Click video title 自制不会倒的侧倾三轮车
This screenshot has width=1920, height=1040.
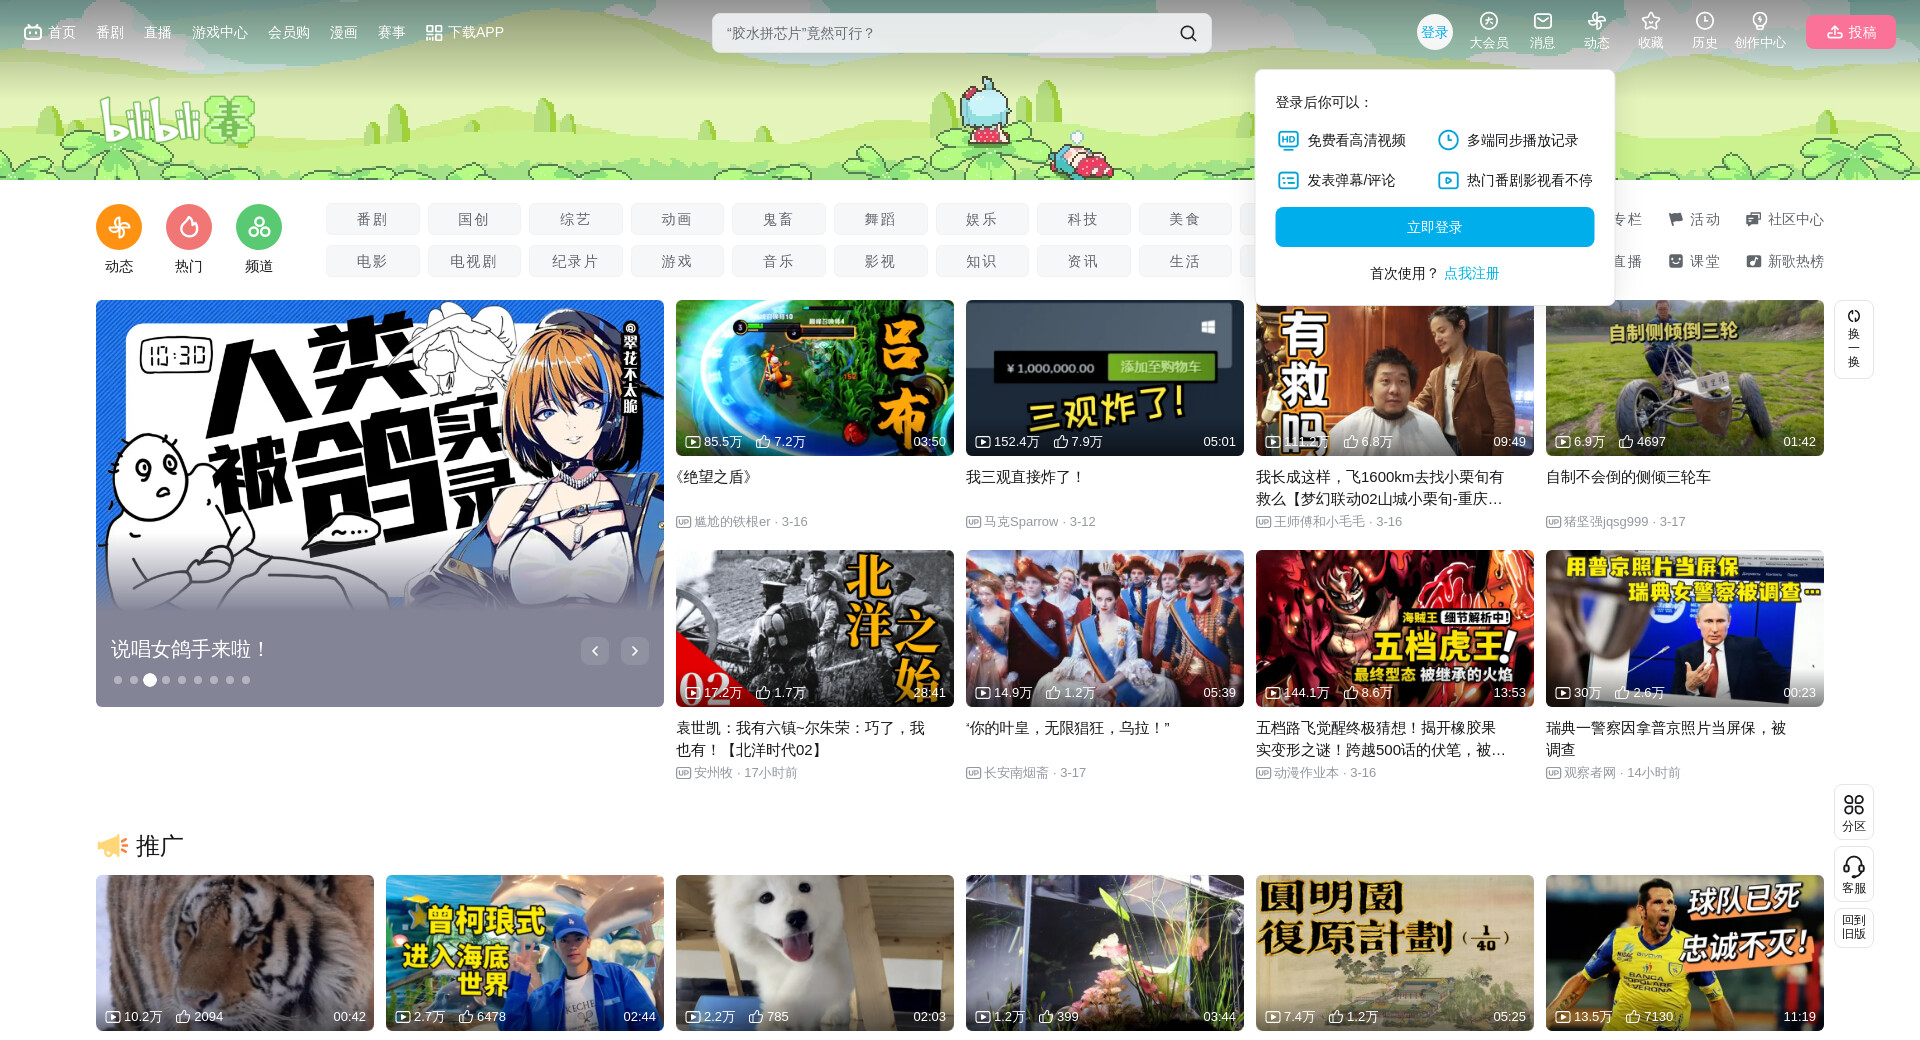(1628, 477)
